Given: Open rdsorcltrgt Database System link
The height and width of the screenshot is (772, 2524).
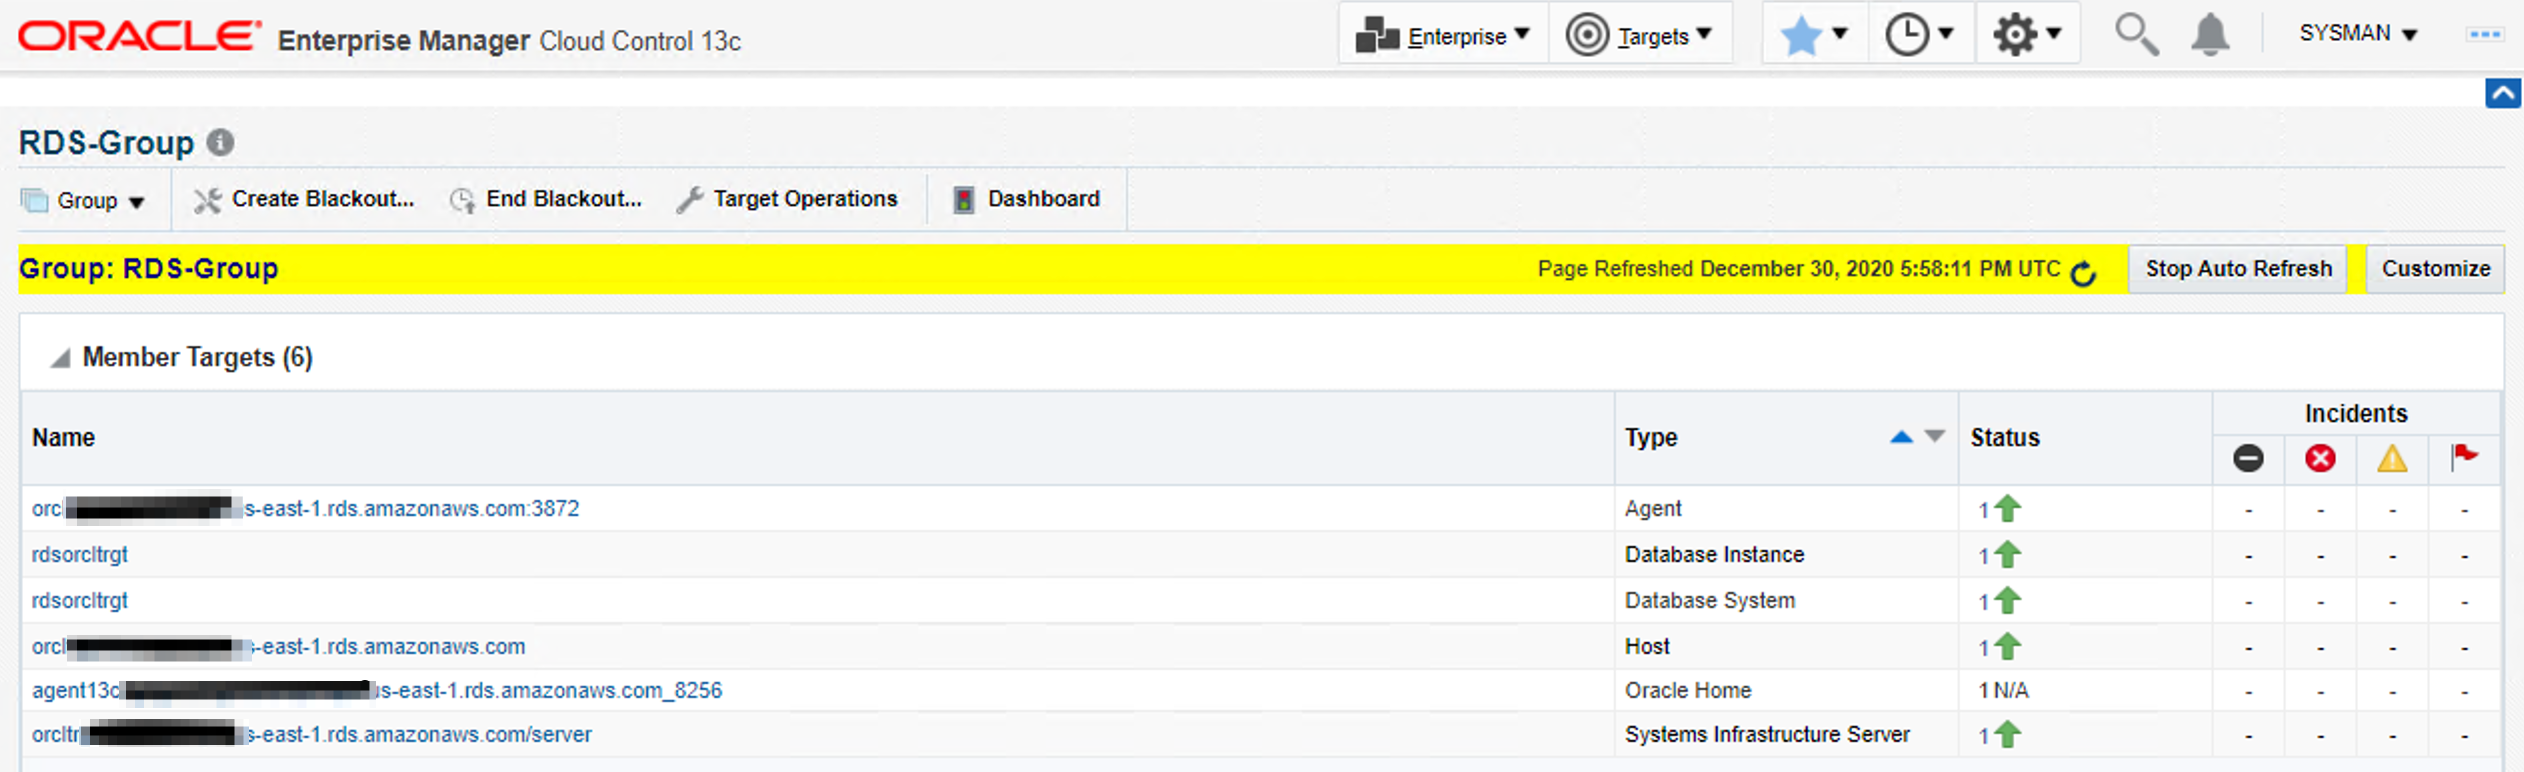Looking at the screenshot, I should [80, 601].
